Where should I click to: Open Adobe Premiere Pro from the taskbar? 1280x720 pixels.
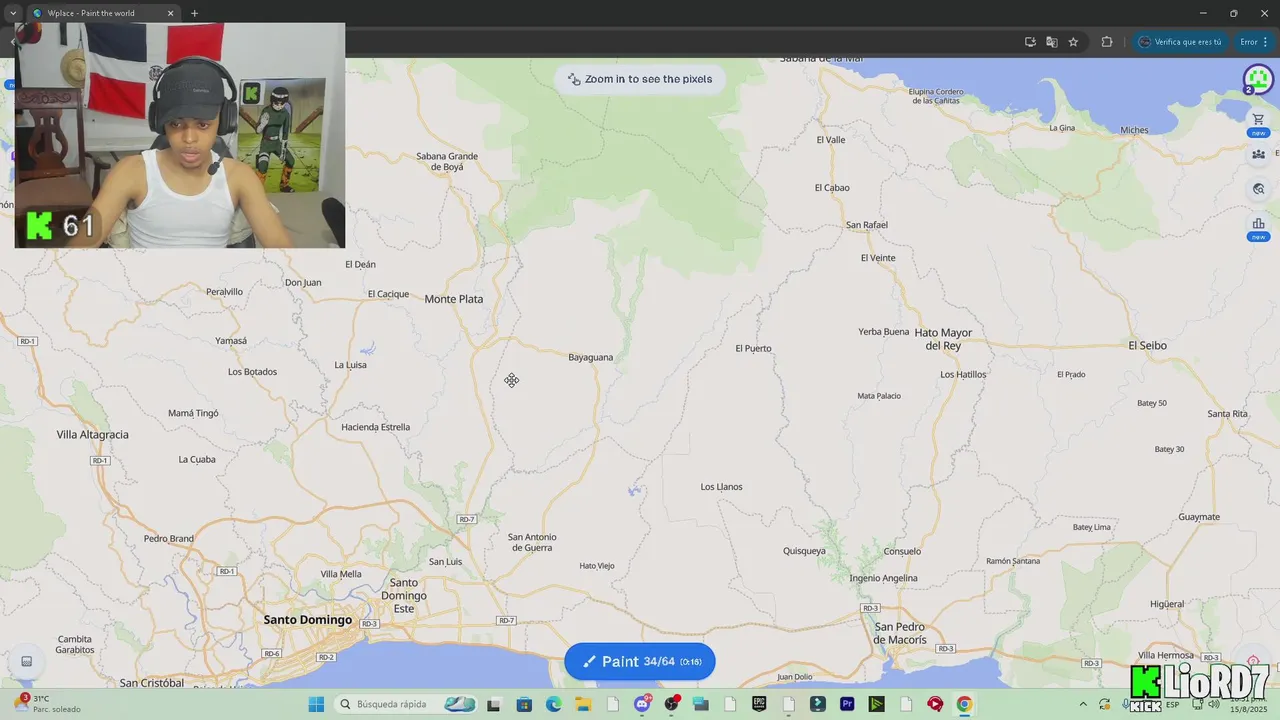(847, 704)
